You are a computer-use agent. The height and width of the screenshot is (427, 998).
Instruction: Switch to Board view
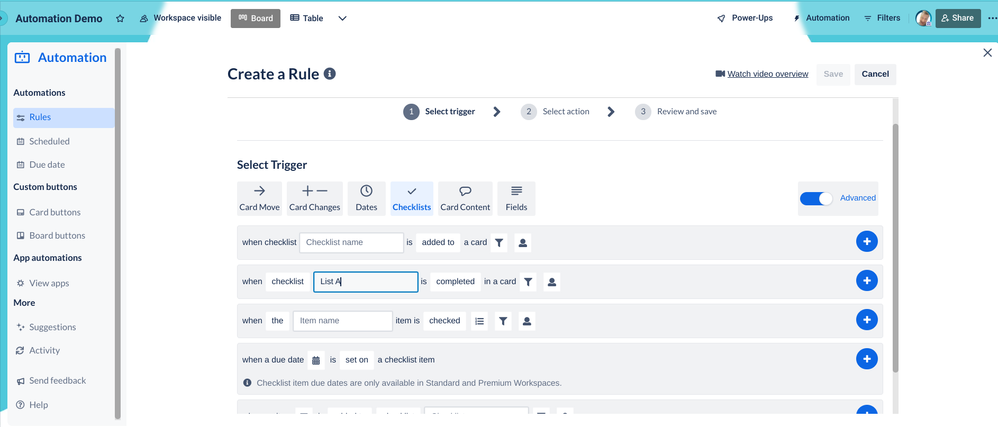tap(255, 18)
